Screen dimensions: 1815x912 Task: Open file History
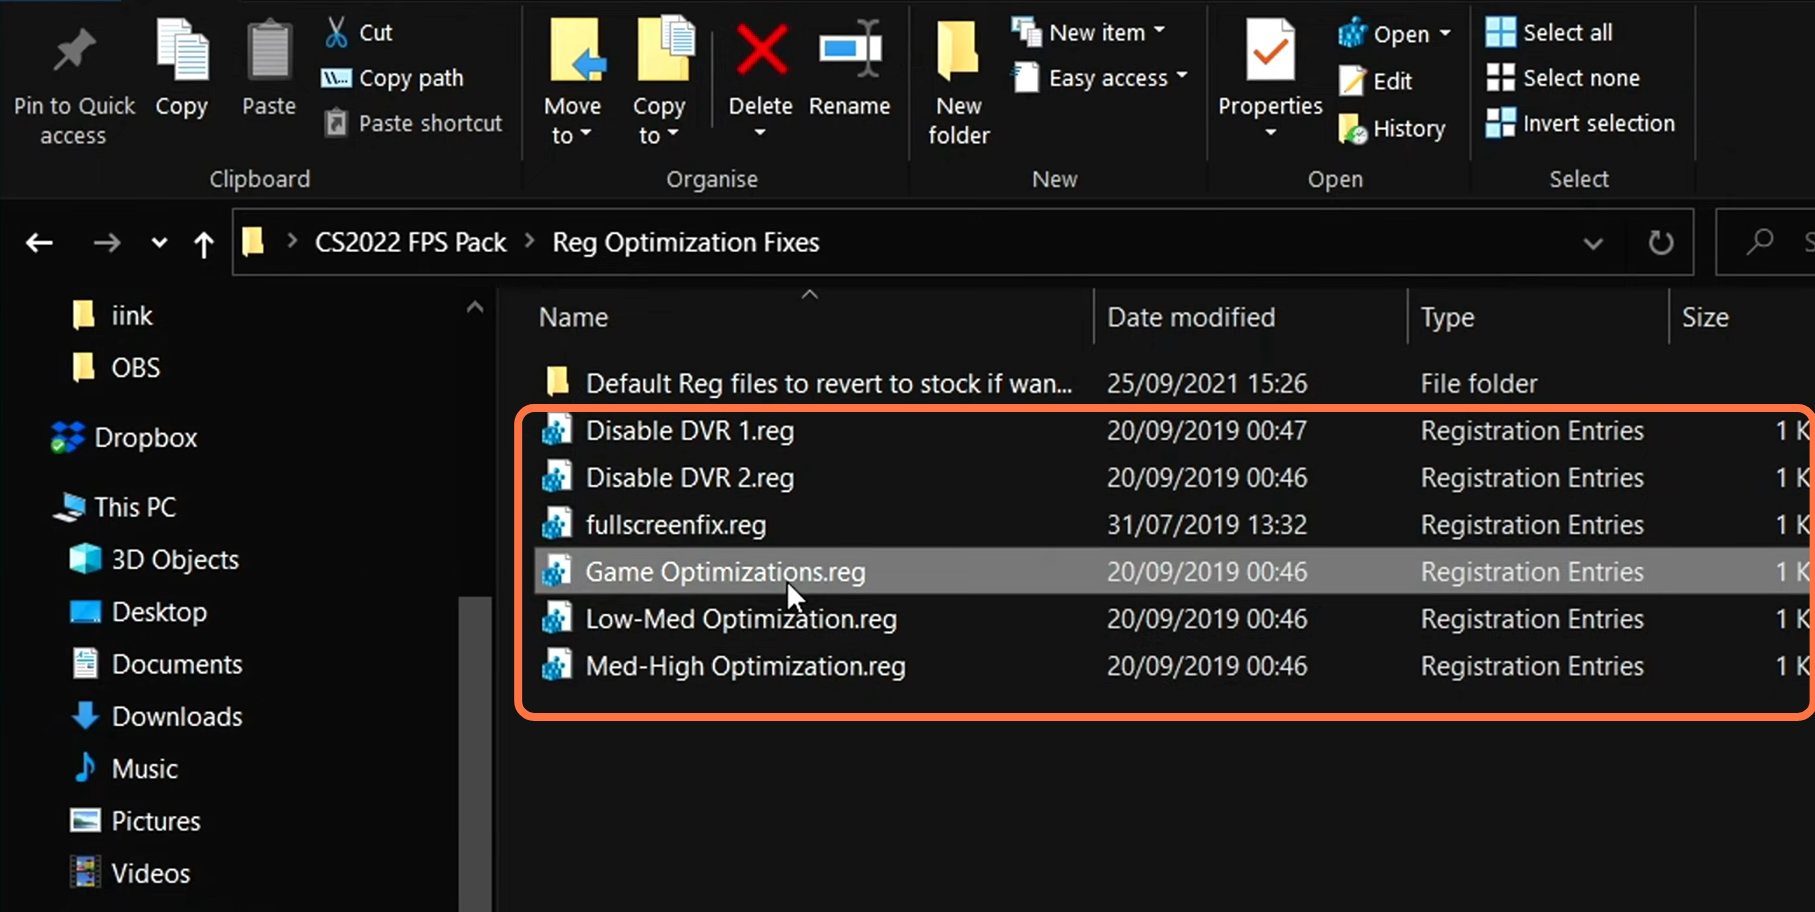tap(1392, 128)
